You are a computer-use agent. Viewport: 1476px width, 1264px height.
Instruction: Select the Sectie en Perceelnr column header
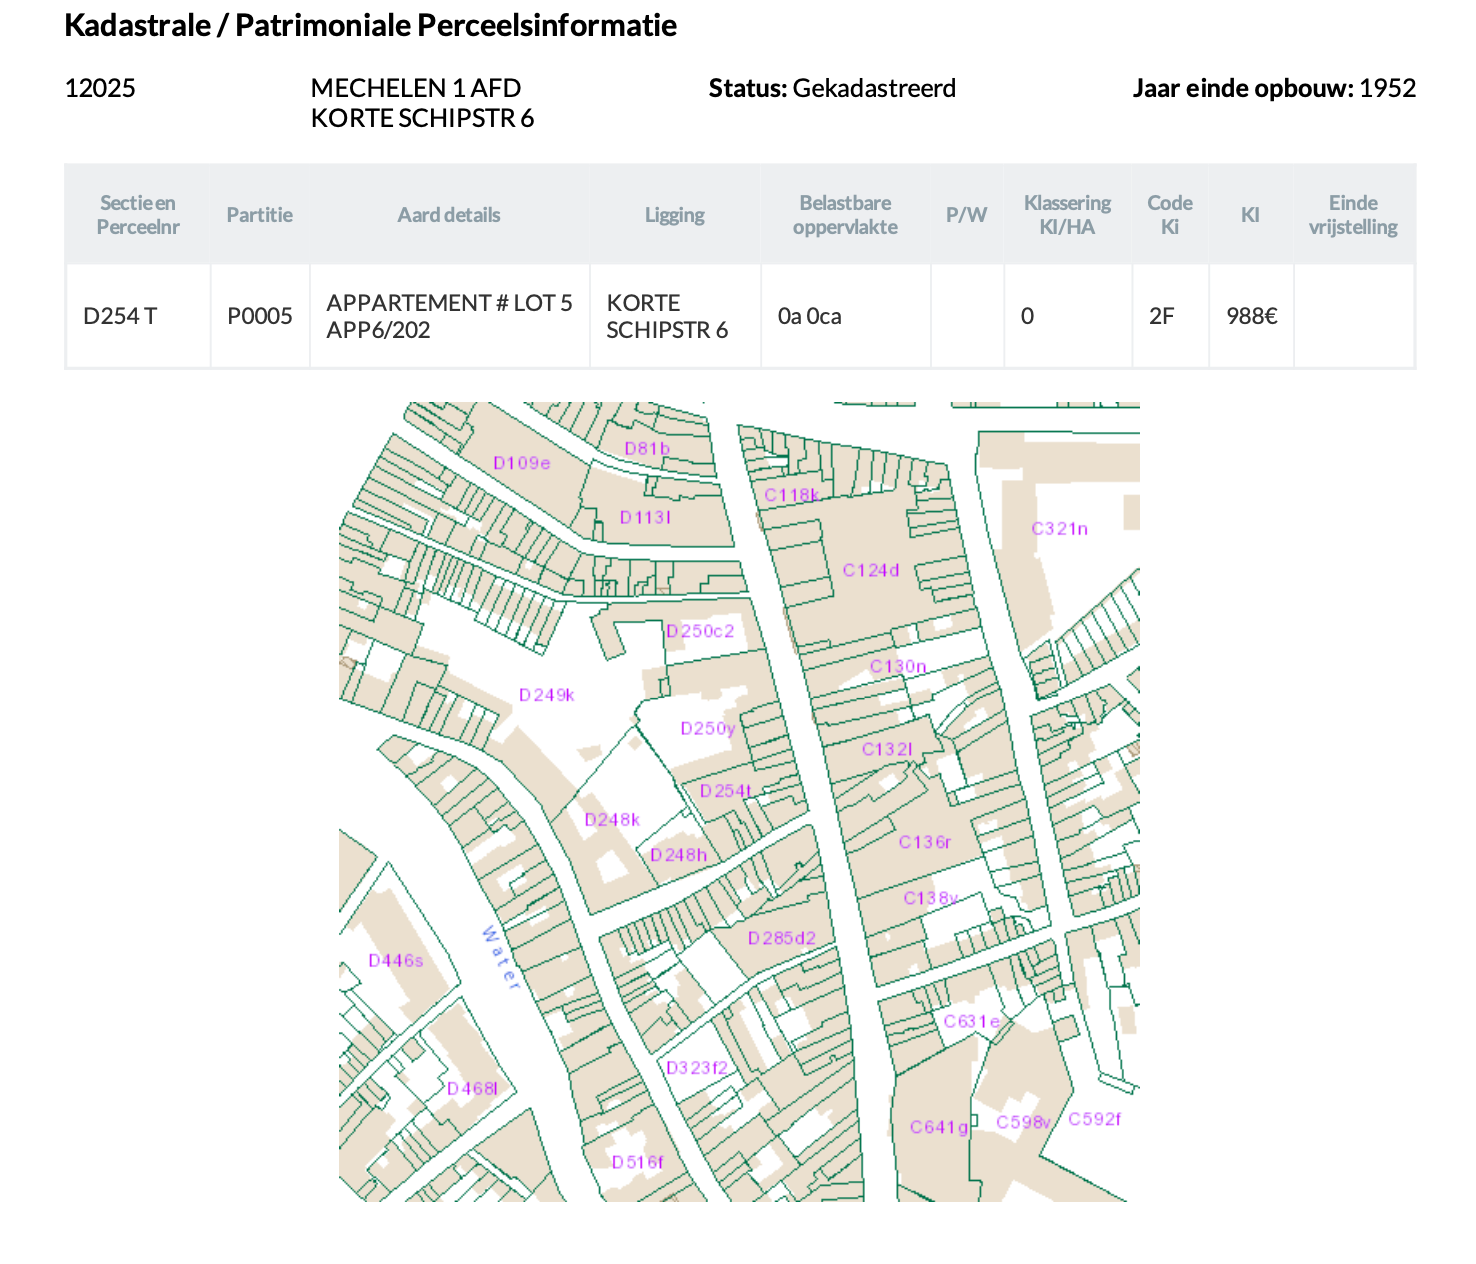coord(138,215)
